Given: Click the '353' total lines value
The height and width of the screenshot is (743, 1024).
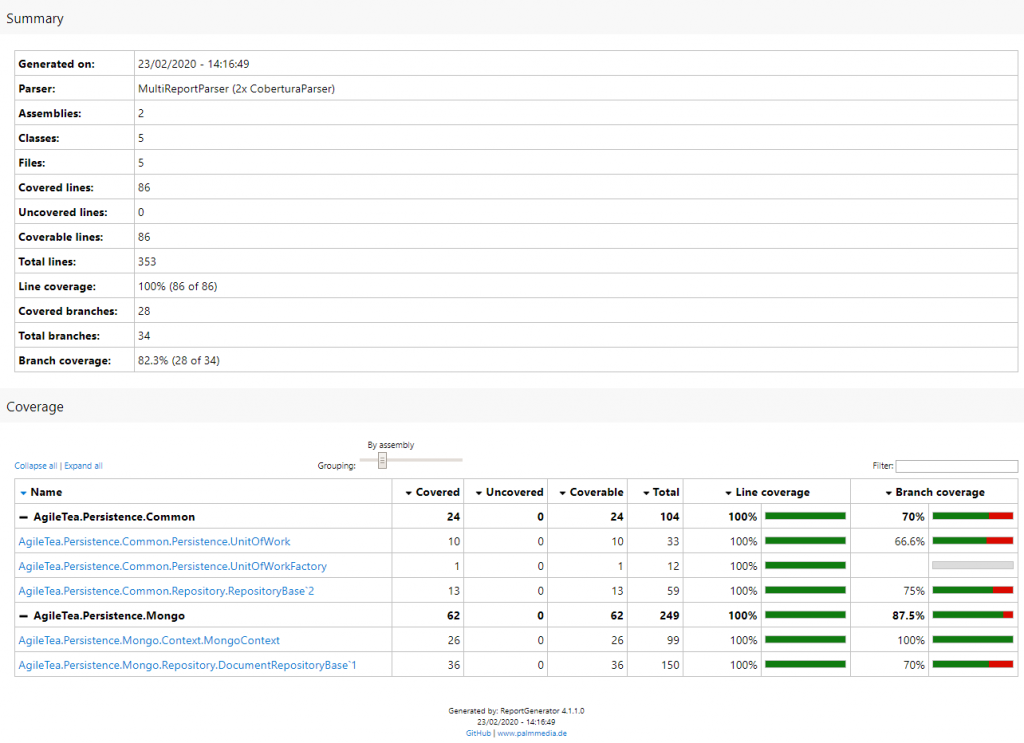Looking at the screenshot, I should 147,262.
